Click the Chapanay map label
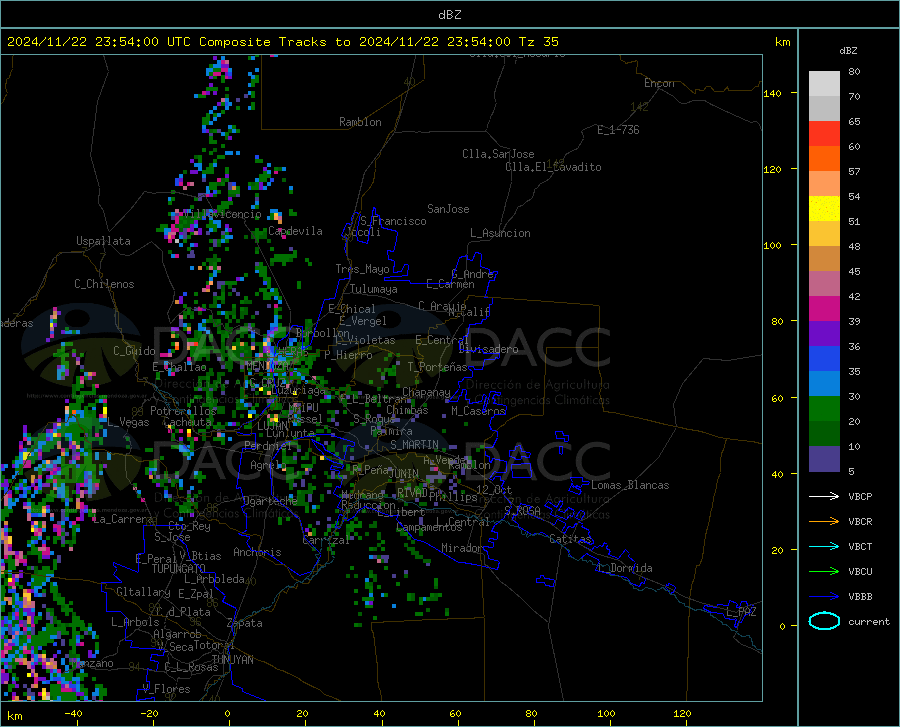The image size is (900, 727). (x=426, y=392)
